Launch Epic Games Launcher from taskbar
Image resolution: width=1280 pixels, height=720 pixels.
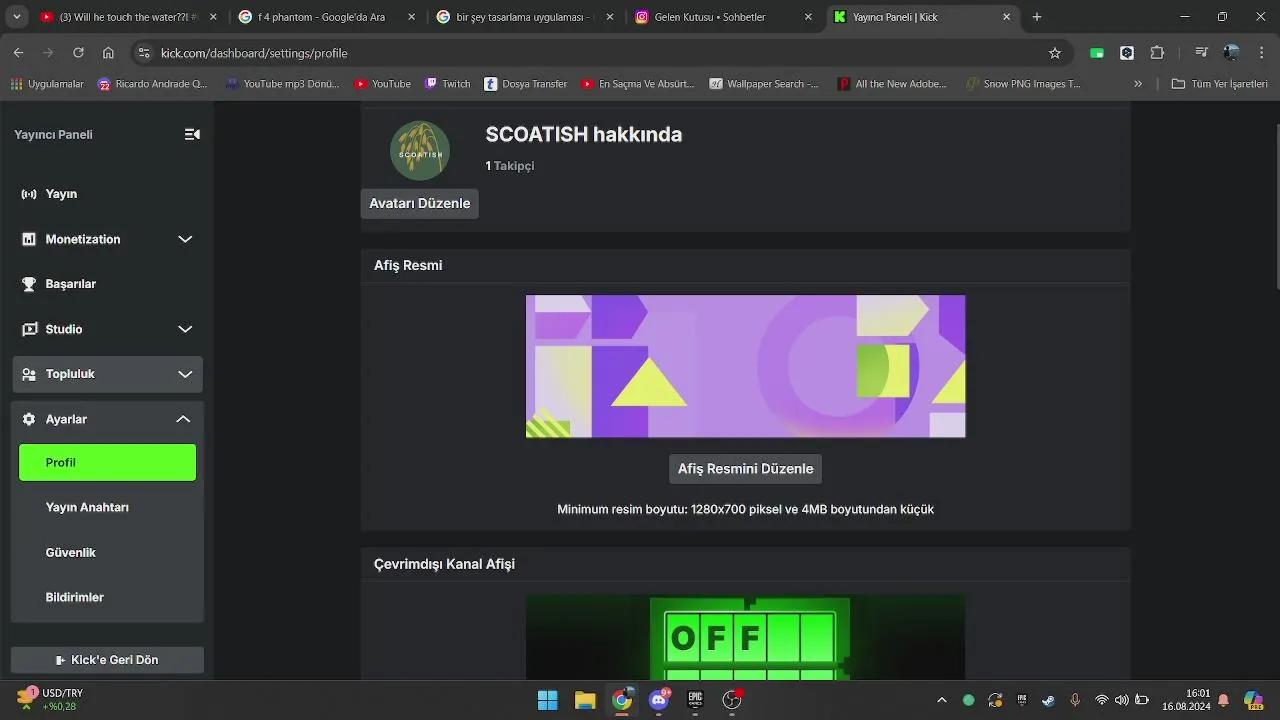[695, 700]
